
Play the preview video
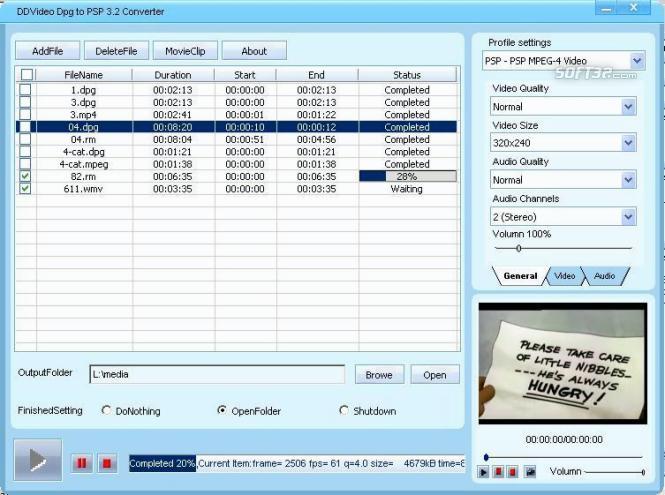click(483, 472)
